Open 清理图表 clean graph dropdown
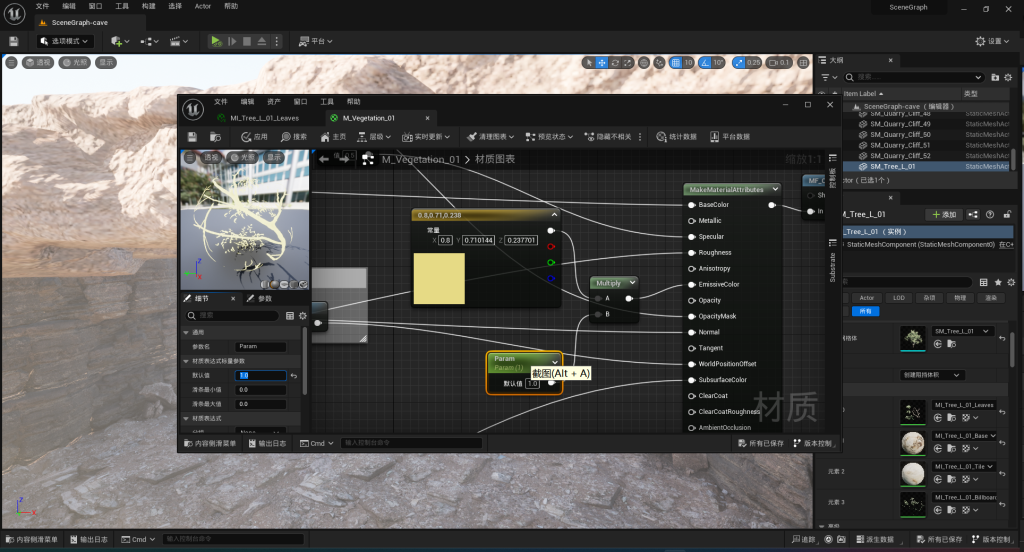The height and width of the screenshot is (552, 1024). tap(490, 137)
